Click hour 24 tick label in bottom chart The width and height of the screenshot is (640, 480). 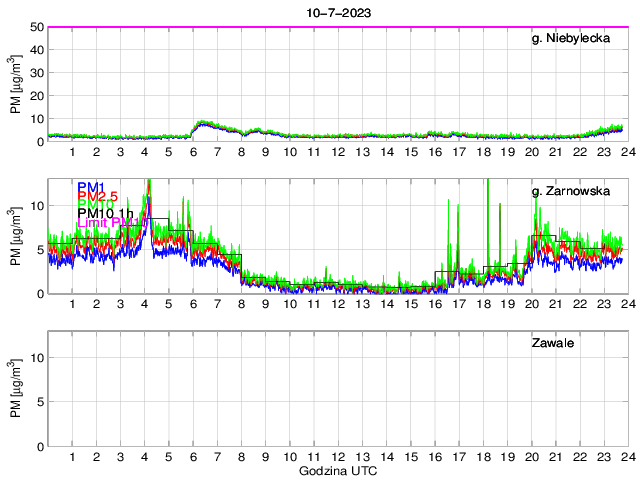click(x=626, y=457)
